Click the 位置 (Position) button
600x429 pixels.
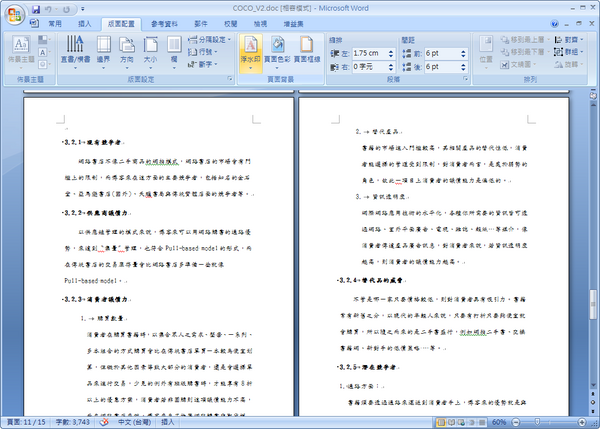(486, 53)
